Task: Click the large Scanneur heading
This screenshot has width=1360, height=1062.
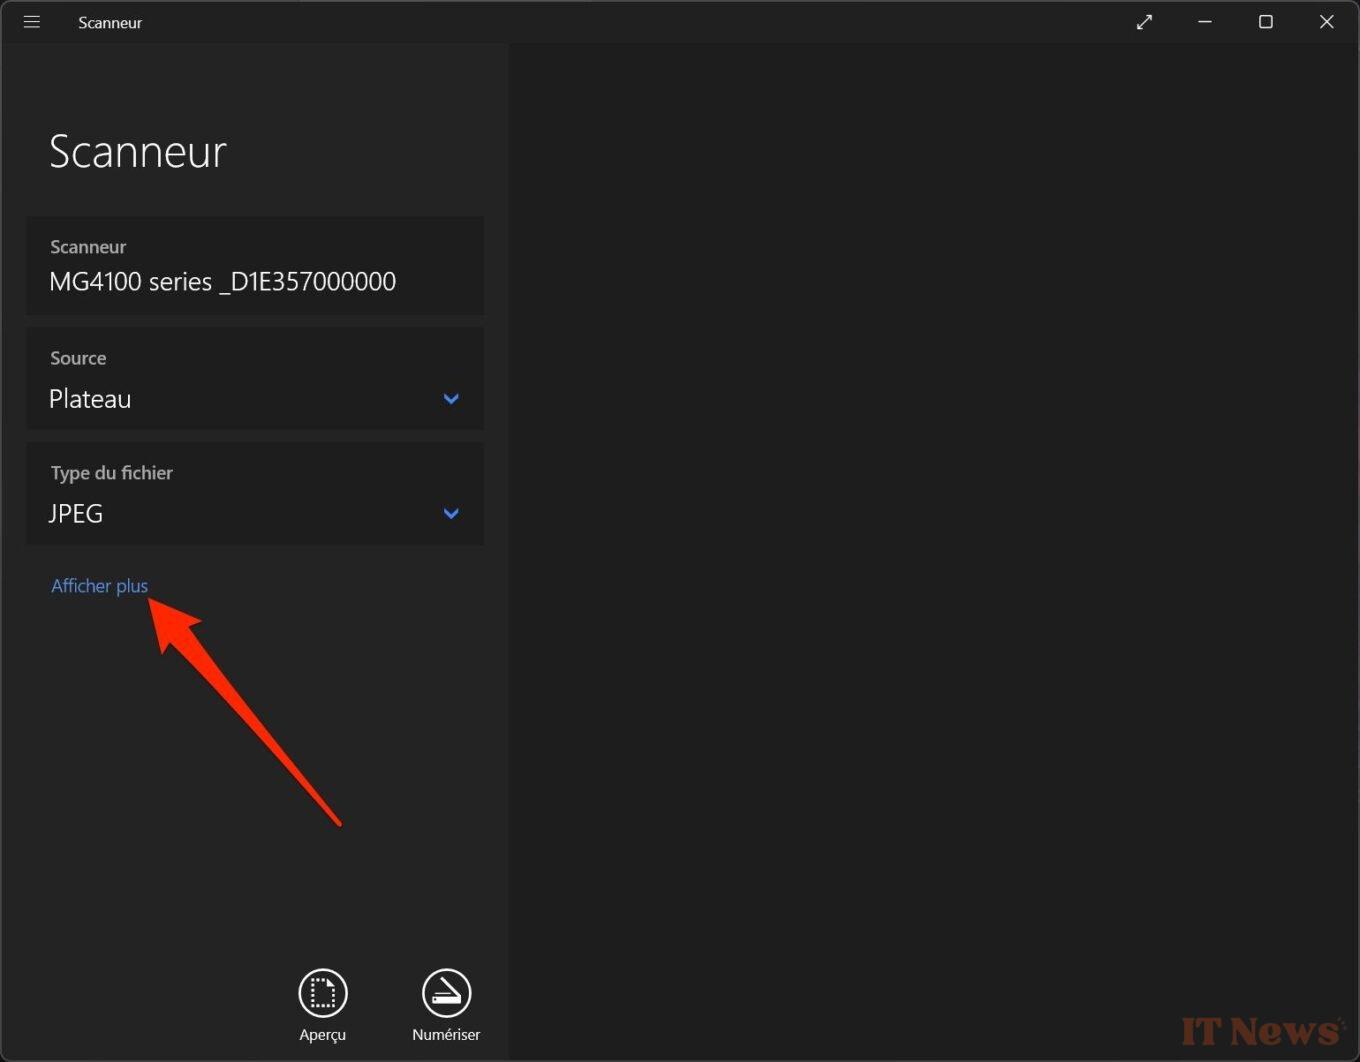Action: (138, 152)
